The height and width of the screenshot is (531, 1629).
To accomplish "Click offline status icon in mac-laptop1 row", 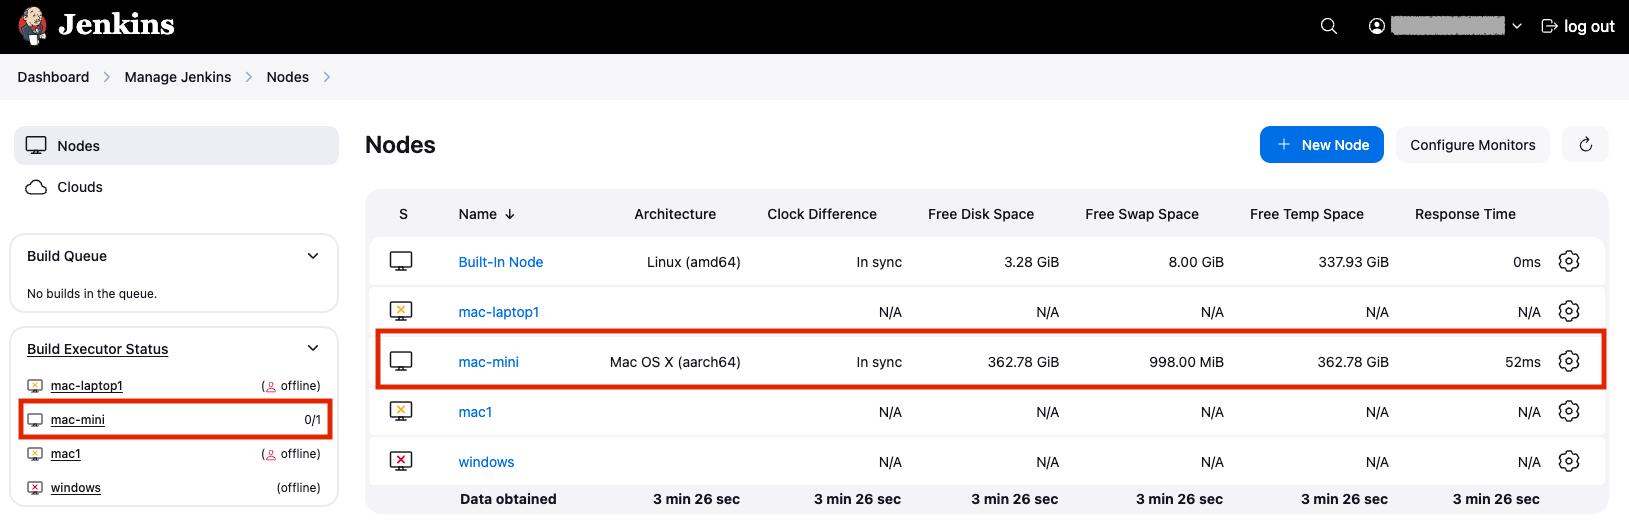I will coord(401,311).
